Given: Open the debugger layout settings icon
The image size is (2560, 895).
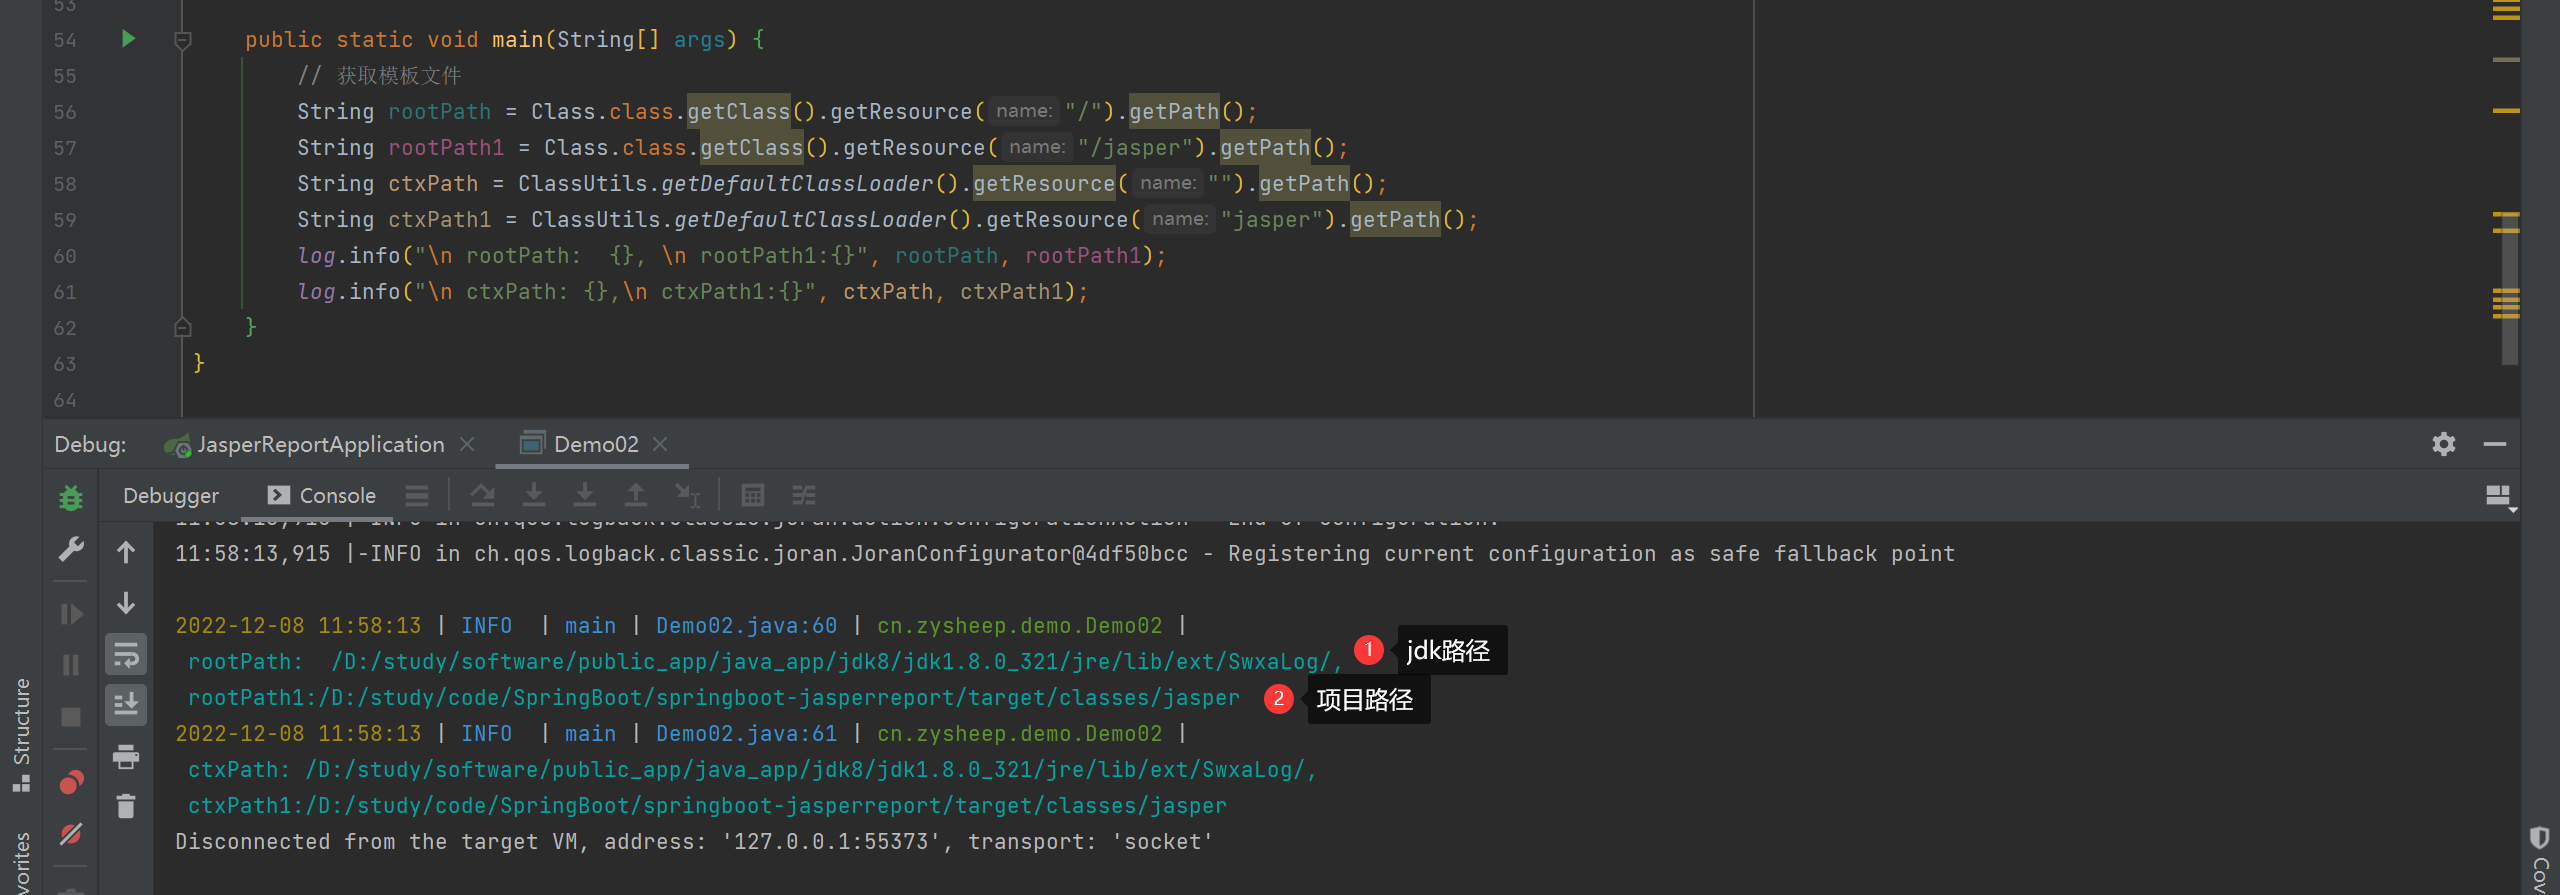Looking at the screenshot, I should point(2498,496).
